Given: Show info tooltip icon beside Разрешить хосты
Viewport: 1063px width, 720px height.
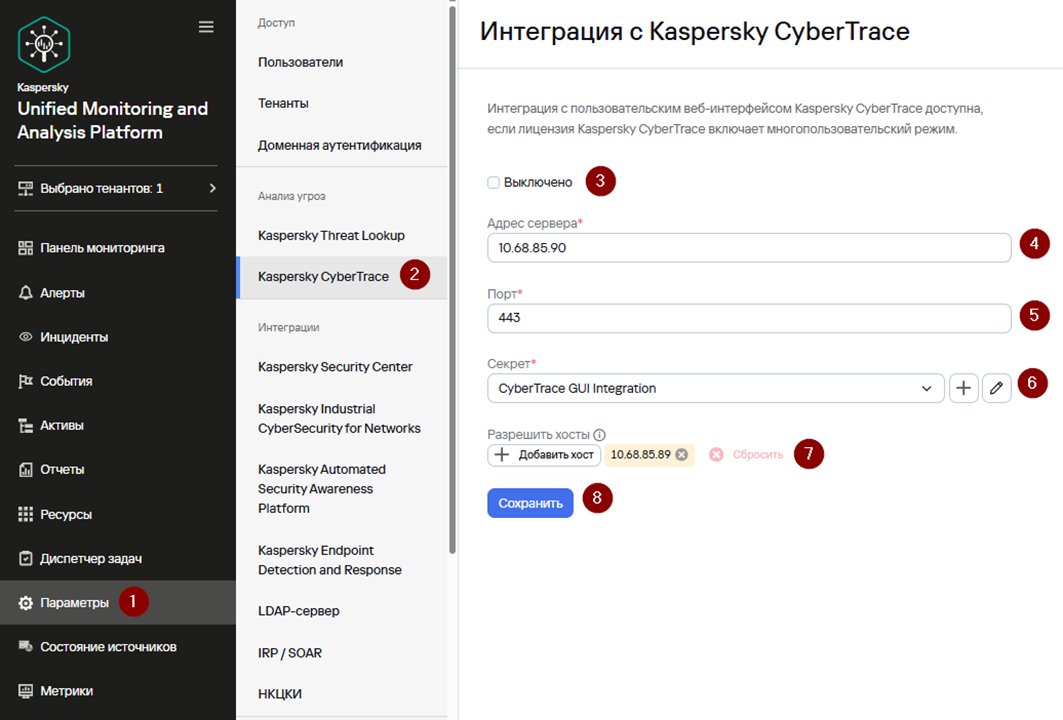Looking at the screenshot, I should pyautogui.click(x=599, y=435).
